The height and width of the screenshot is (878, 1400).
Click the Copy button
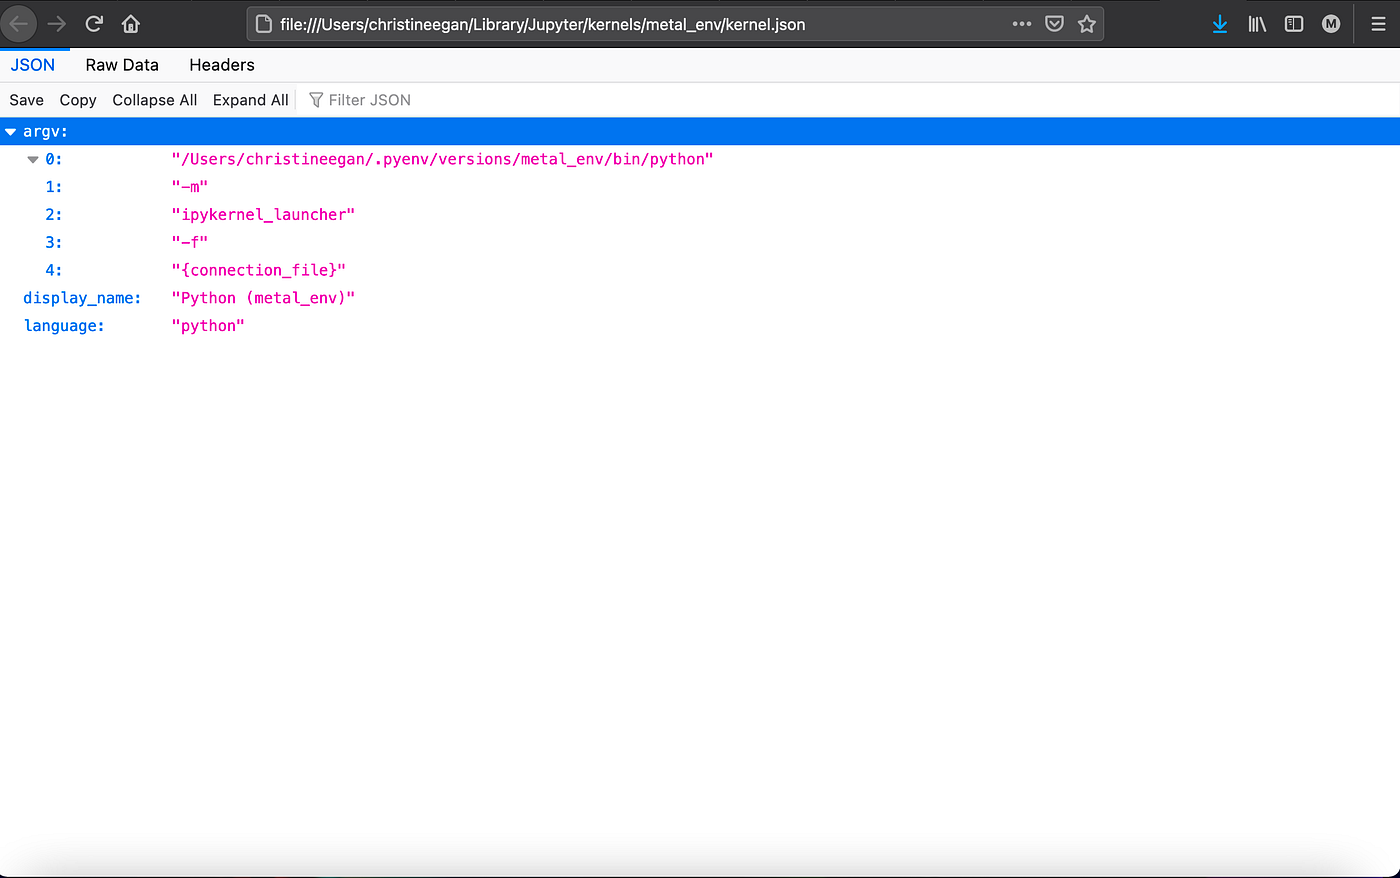point(78,100)
